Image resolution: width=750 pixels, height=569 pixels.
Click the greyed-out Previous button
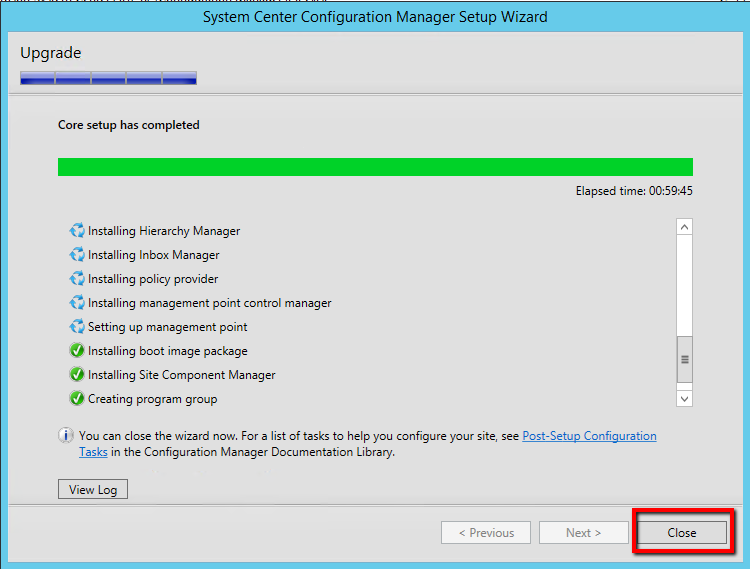tap(485, 533)
